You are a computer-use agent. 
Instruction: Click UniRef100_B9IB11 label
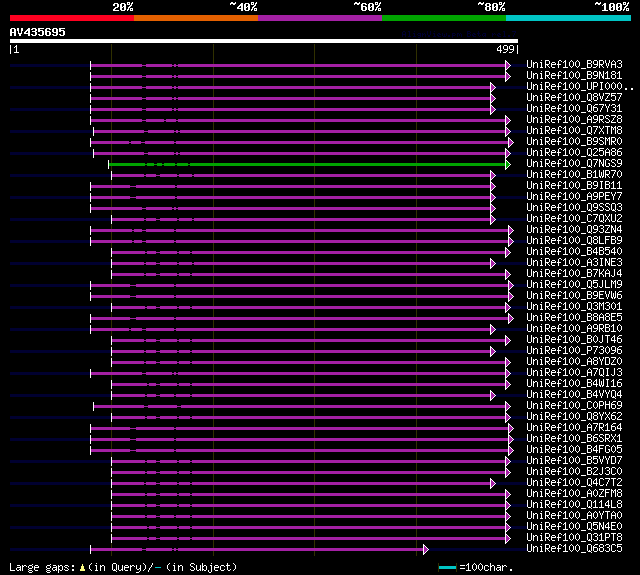[x=574, y=186]
